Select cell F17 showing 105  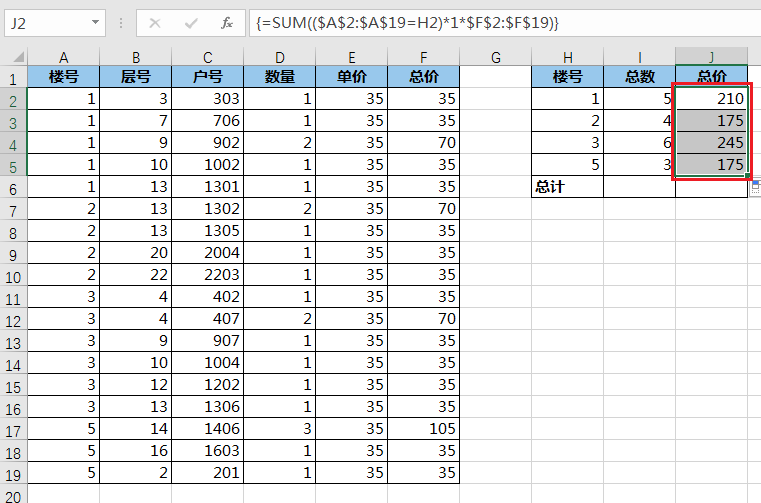coord(423,429)
